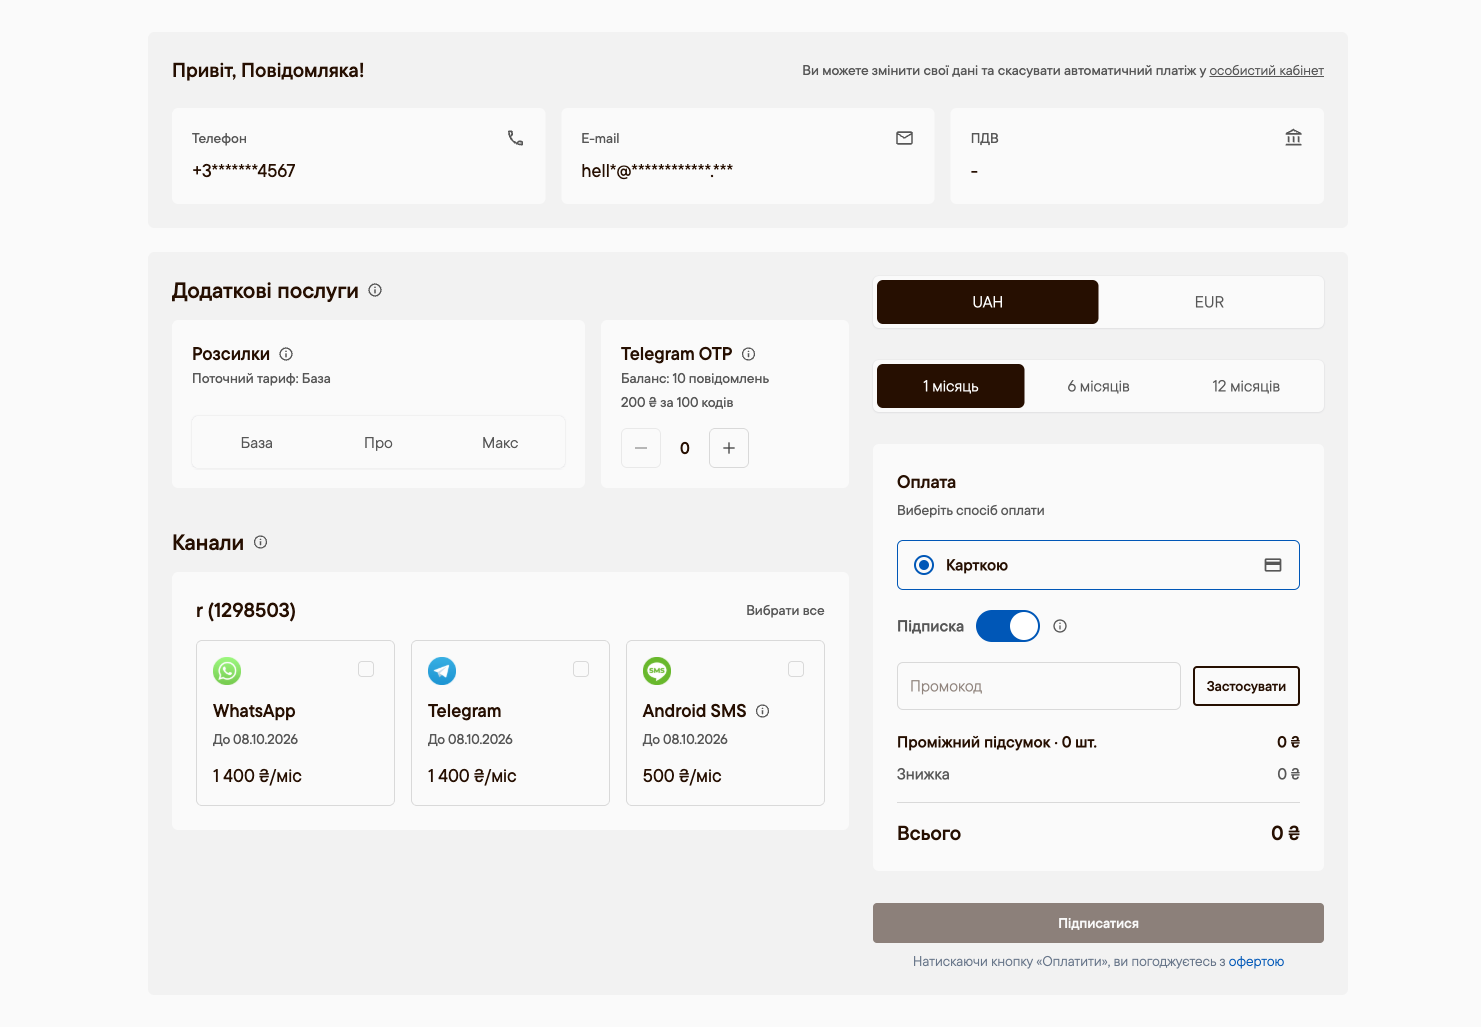
Task: Disable the Підписка subscription toggle
Action: click(1008, 626)
